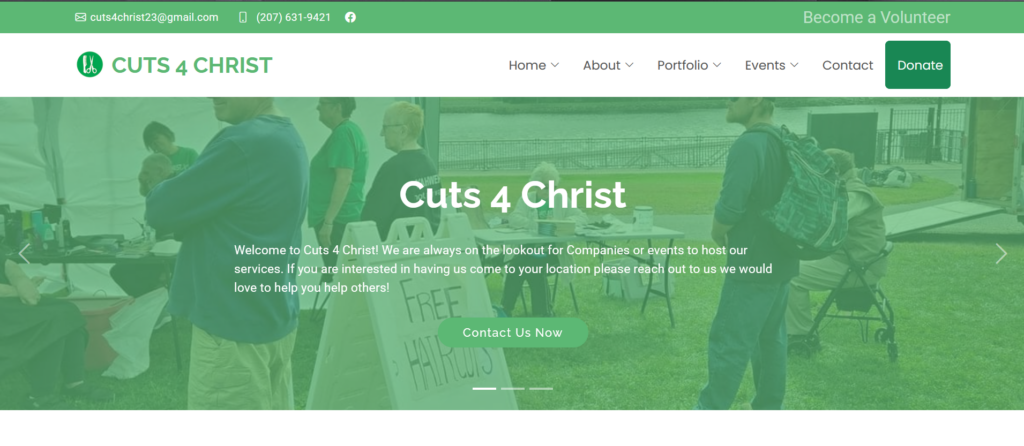
Task: Click the mobile phone icon
Action: point(243,18)
